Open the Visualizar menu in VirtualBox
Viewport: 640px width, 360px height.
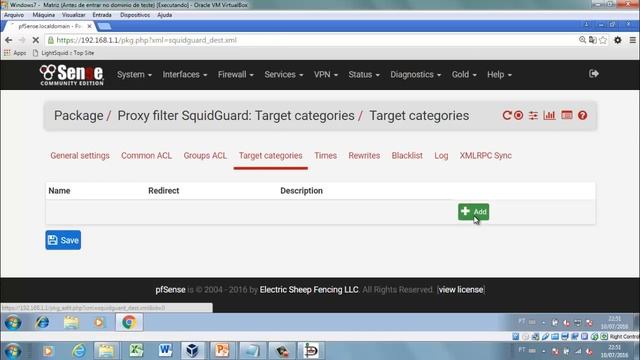73,15
